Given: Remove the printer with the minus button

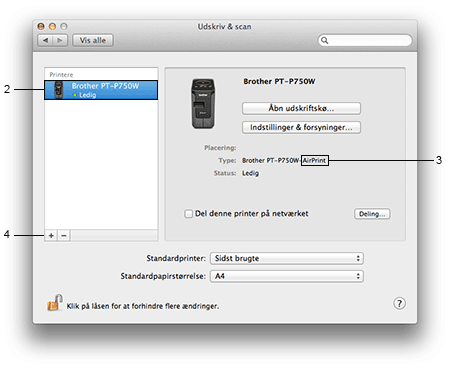Looking at the screenshot, I should pyautogui.click(x=64, y=236).
